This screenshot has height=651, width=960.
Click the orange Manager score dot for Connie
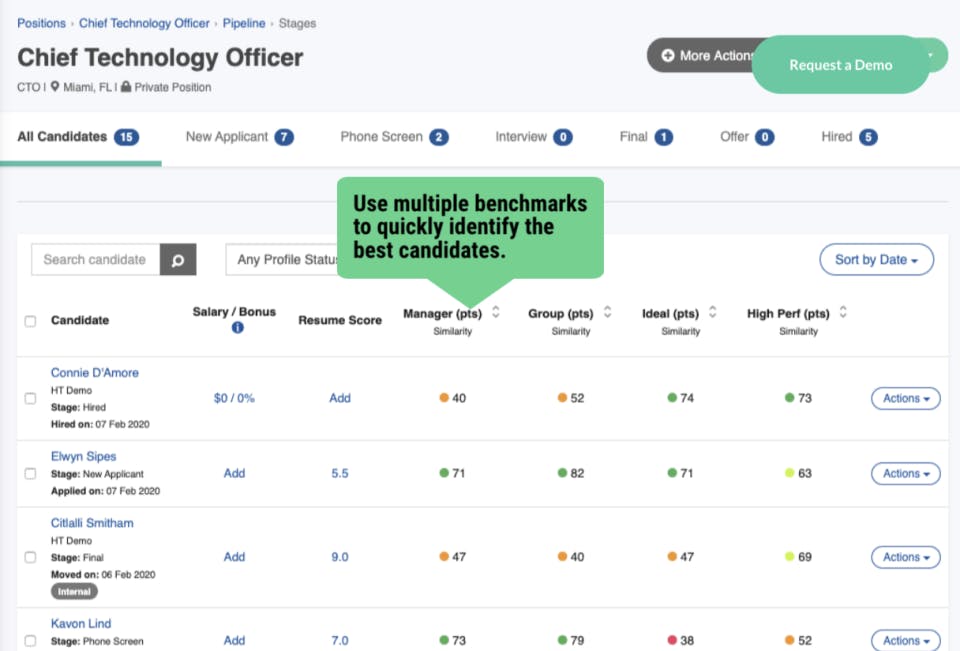click(444, 398)
